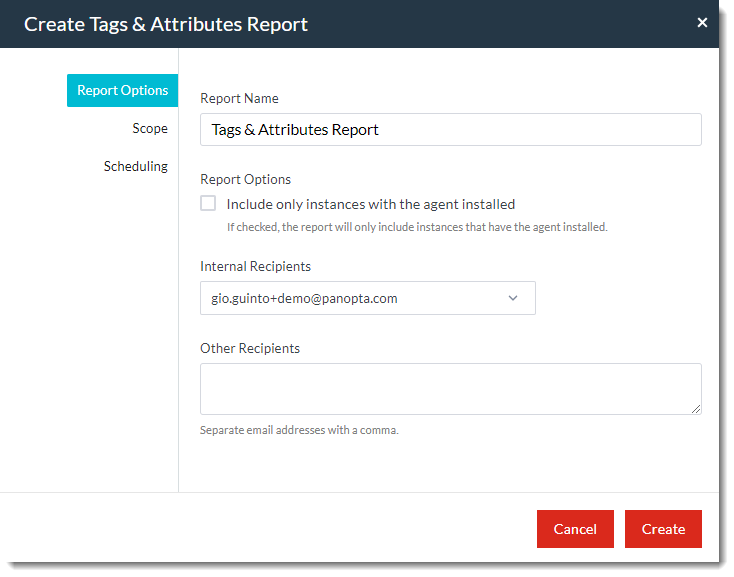The width and height of the screenshot is (734, 577).
Task: Click the 'Include only instances with the agent installed' label
Action: click(x=370, y=204)
